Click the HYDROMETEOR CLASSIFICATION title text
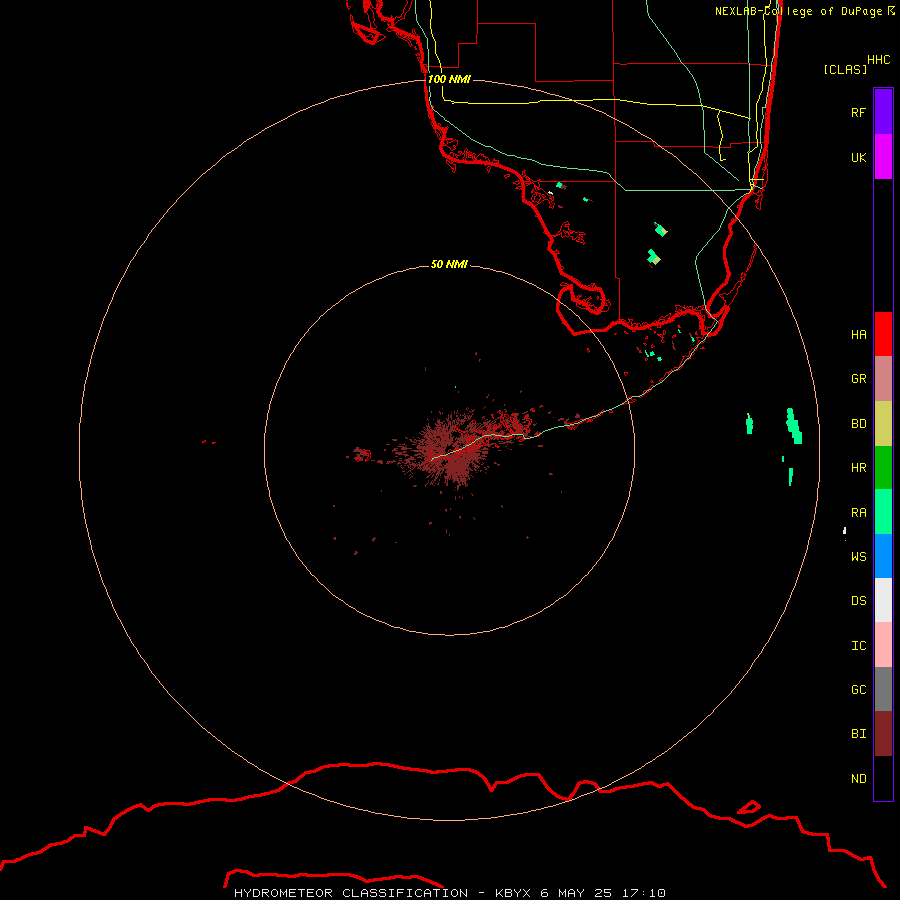The image size is (900, 900). coord(351,893)
